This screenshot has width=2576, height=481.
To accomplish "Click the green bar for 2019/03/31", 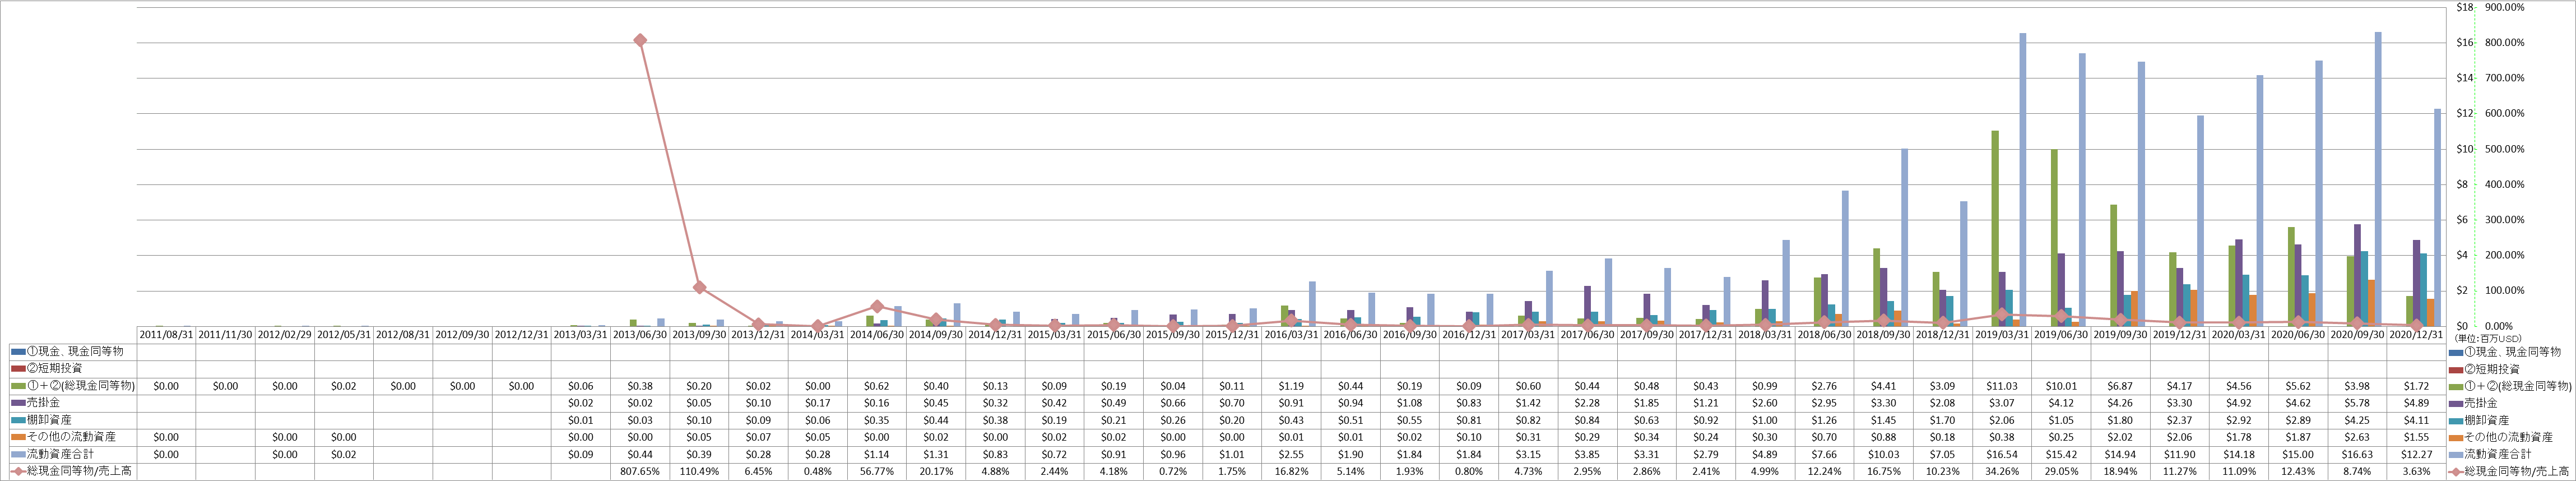I will click(1995, 228).
